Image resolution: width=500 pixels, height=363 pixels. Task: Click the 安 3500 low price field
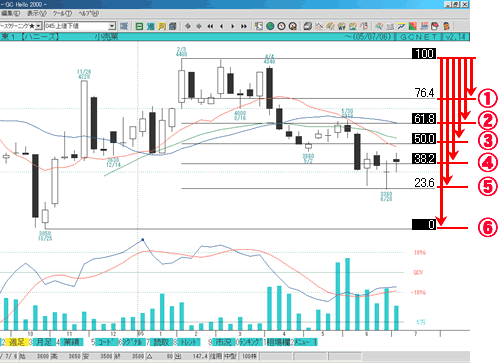click(x=97, y=356)
